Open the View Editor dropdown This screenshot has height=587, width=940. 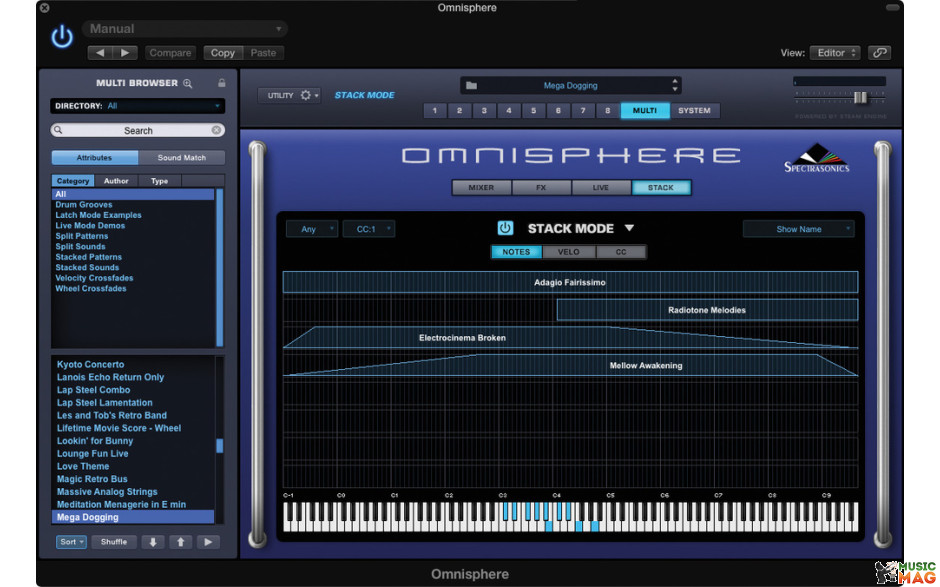point(835,53)
